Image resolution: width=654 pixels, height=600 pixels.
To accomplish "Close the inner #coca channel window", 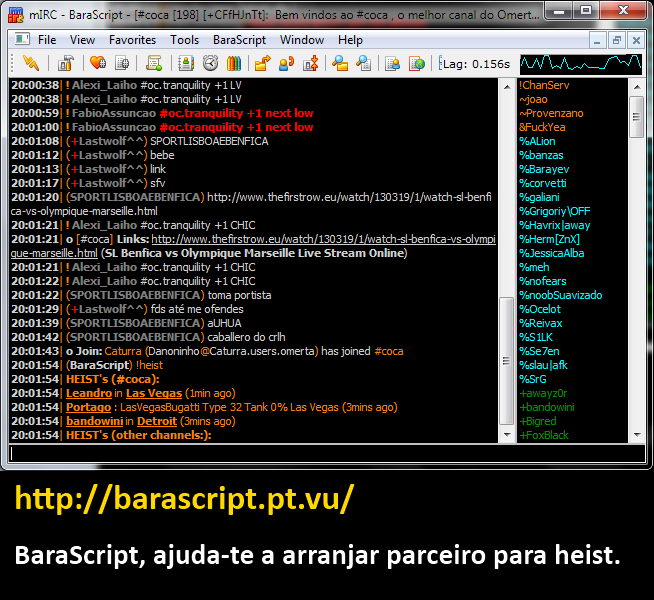I will click(x=636, y=40).
